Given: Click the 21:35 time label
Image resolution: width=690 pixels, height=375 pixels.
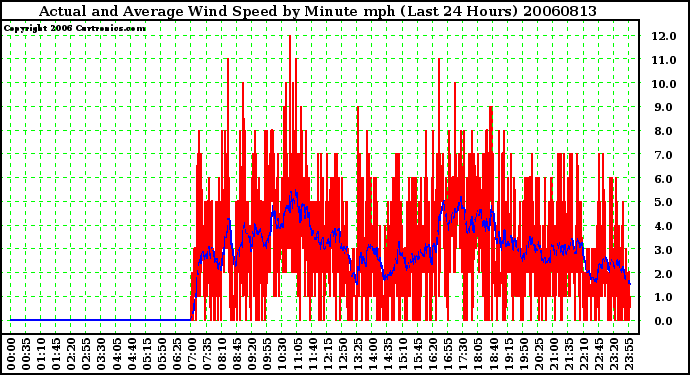Looking at the screenshot, I should 568,354.
